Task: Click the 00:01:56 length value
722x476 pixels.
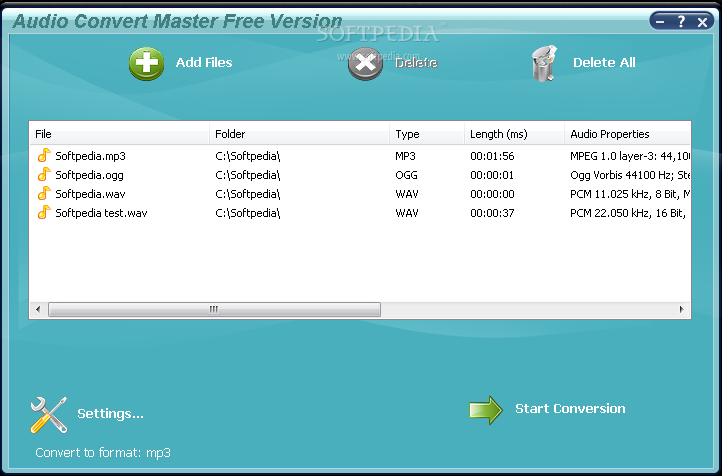Action: [x=492, y=156]
